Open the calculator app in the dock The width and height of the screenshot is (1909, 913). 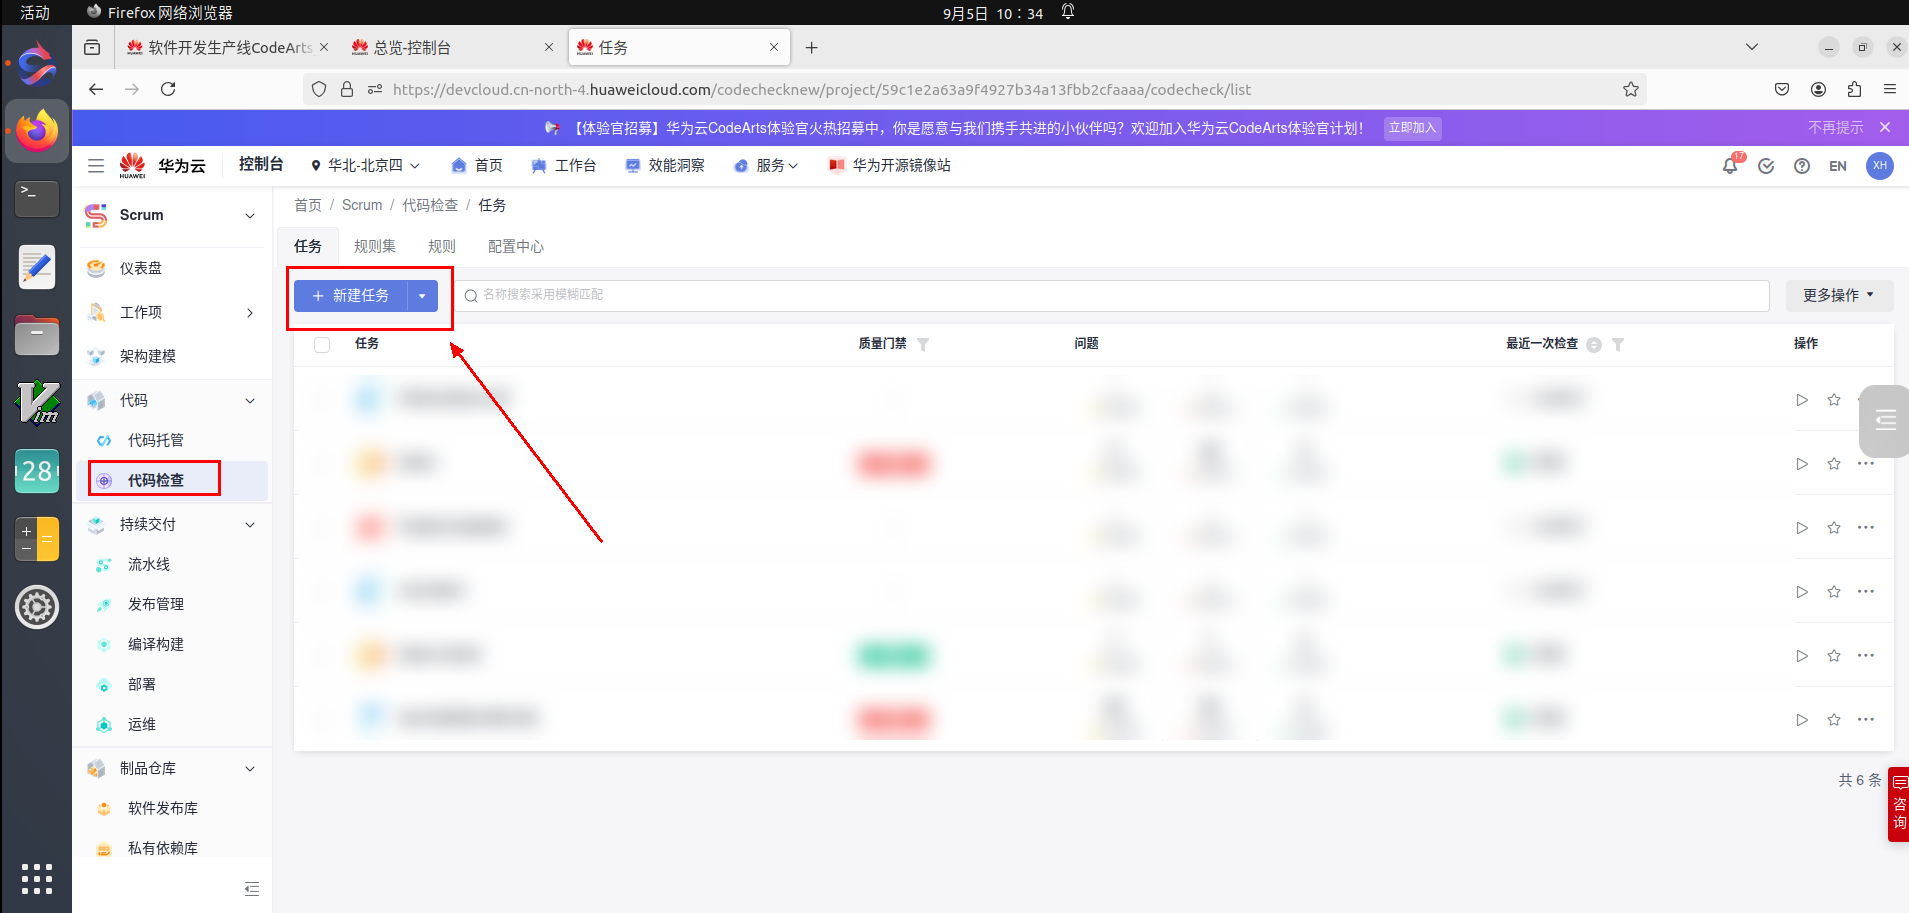point(37,539)
